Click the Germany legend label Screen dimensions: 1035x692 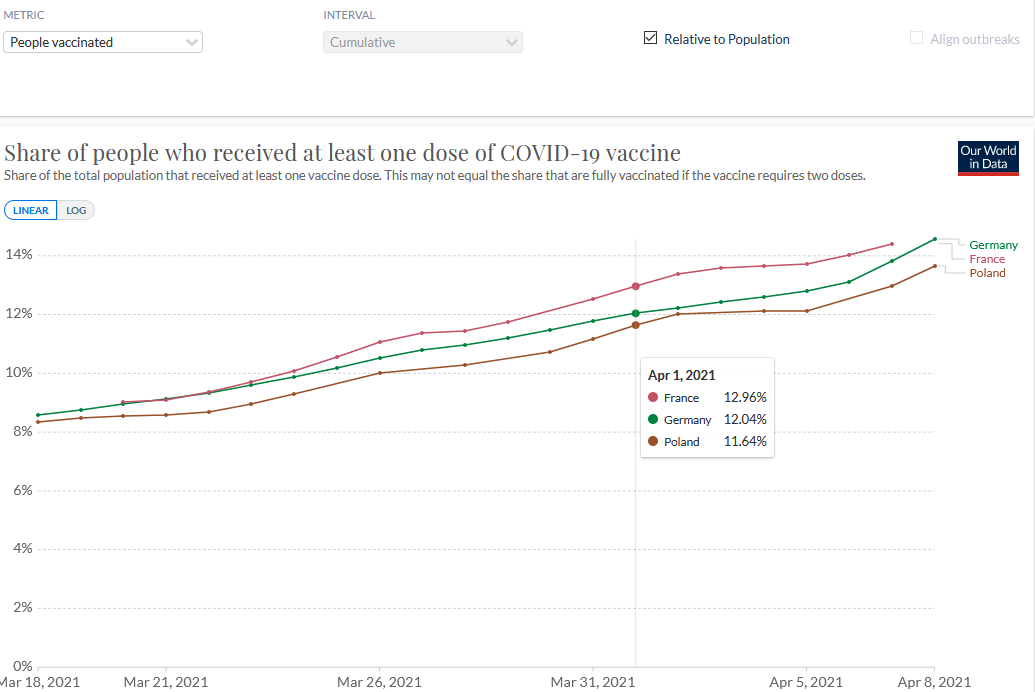click(x=993, y=245)
